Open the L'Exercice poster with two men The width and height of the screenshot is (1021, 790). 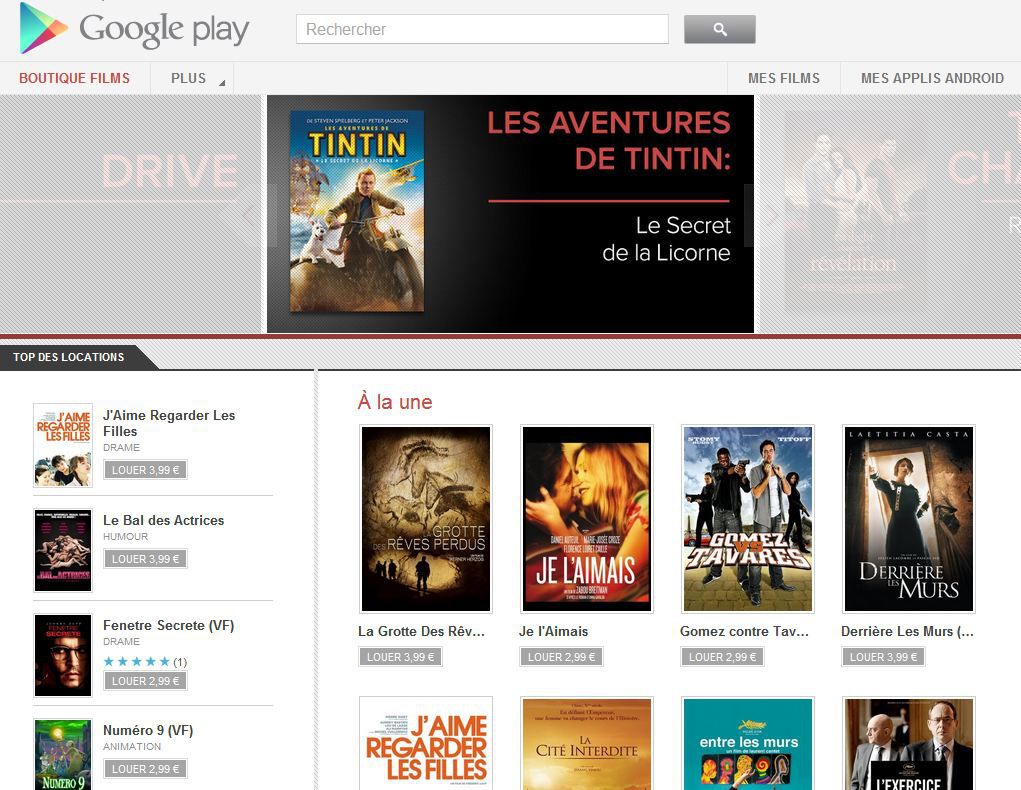(908, 743)
